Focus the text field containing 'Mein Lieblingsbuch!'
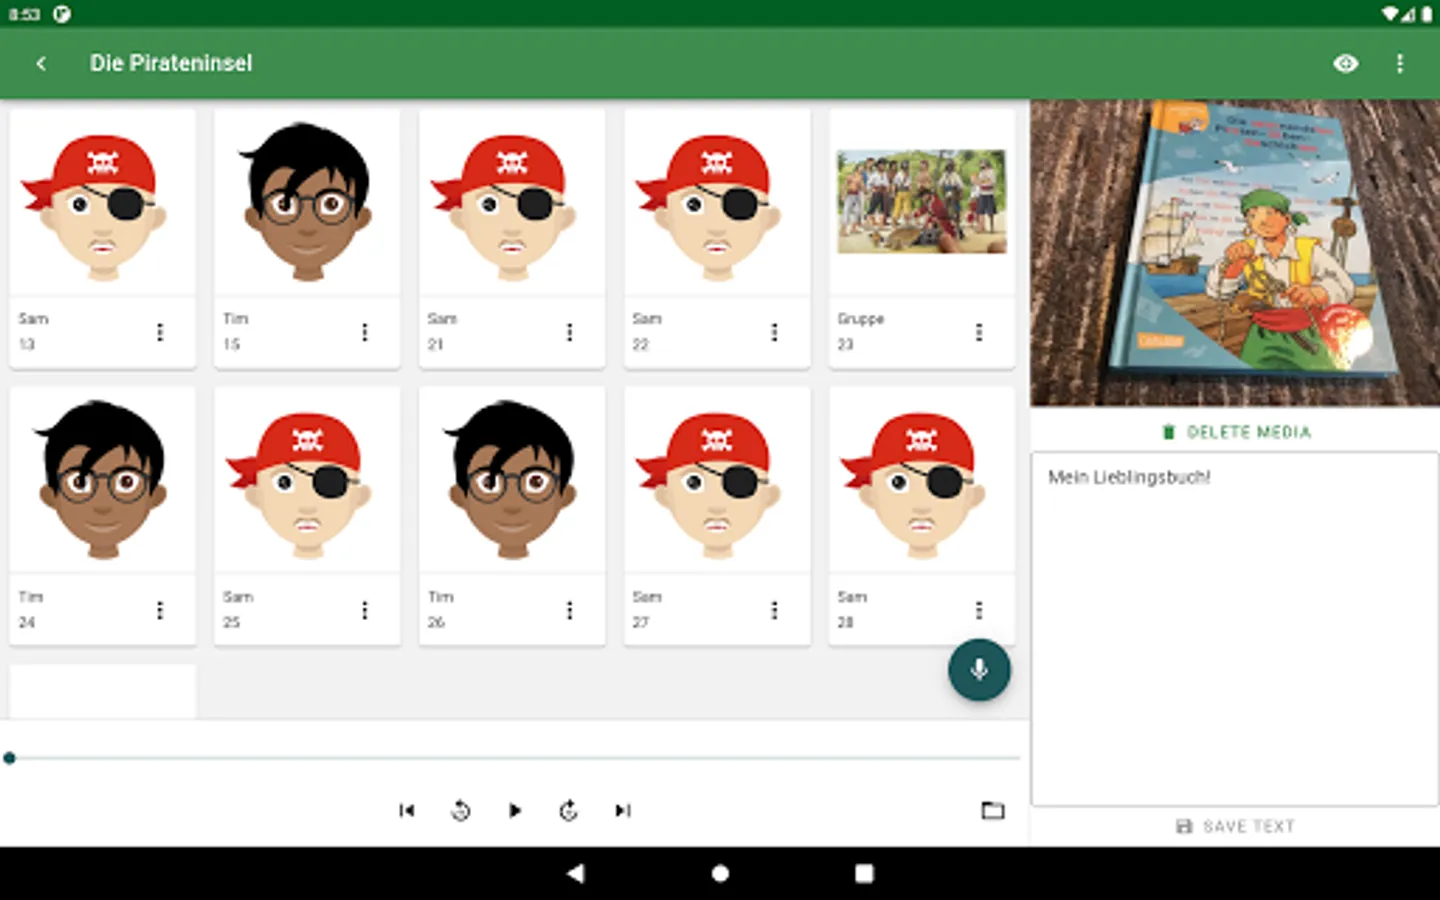The height and width of the screenshot is (900, 1440). pos(1235,629)
